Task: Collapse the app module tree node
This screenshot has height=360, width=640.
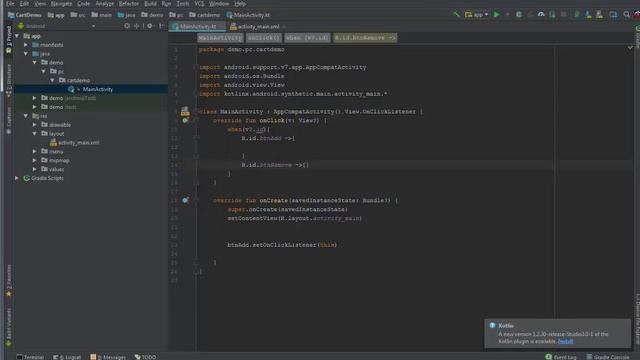Action: pyautogui.click(x=17, y=36)
